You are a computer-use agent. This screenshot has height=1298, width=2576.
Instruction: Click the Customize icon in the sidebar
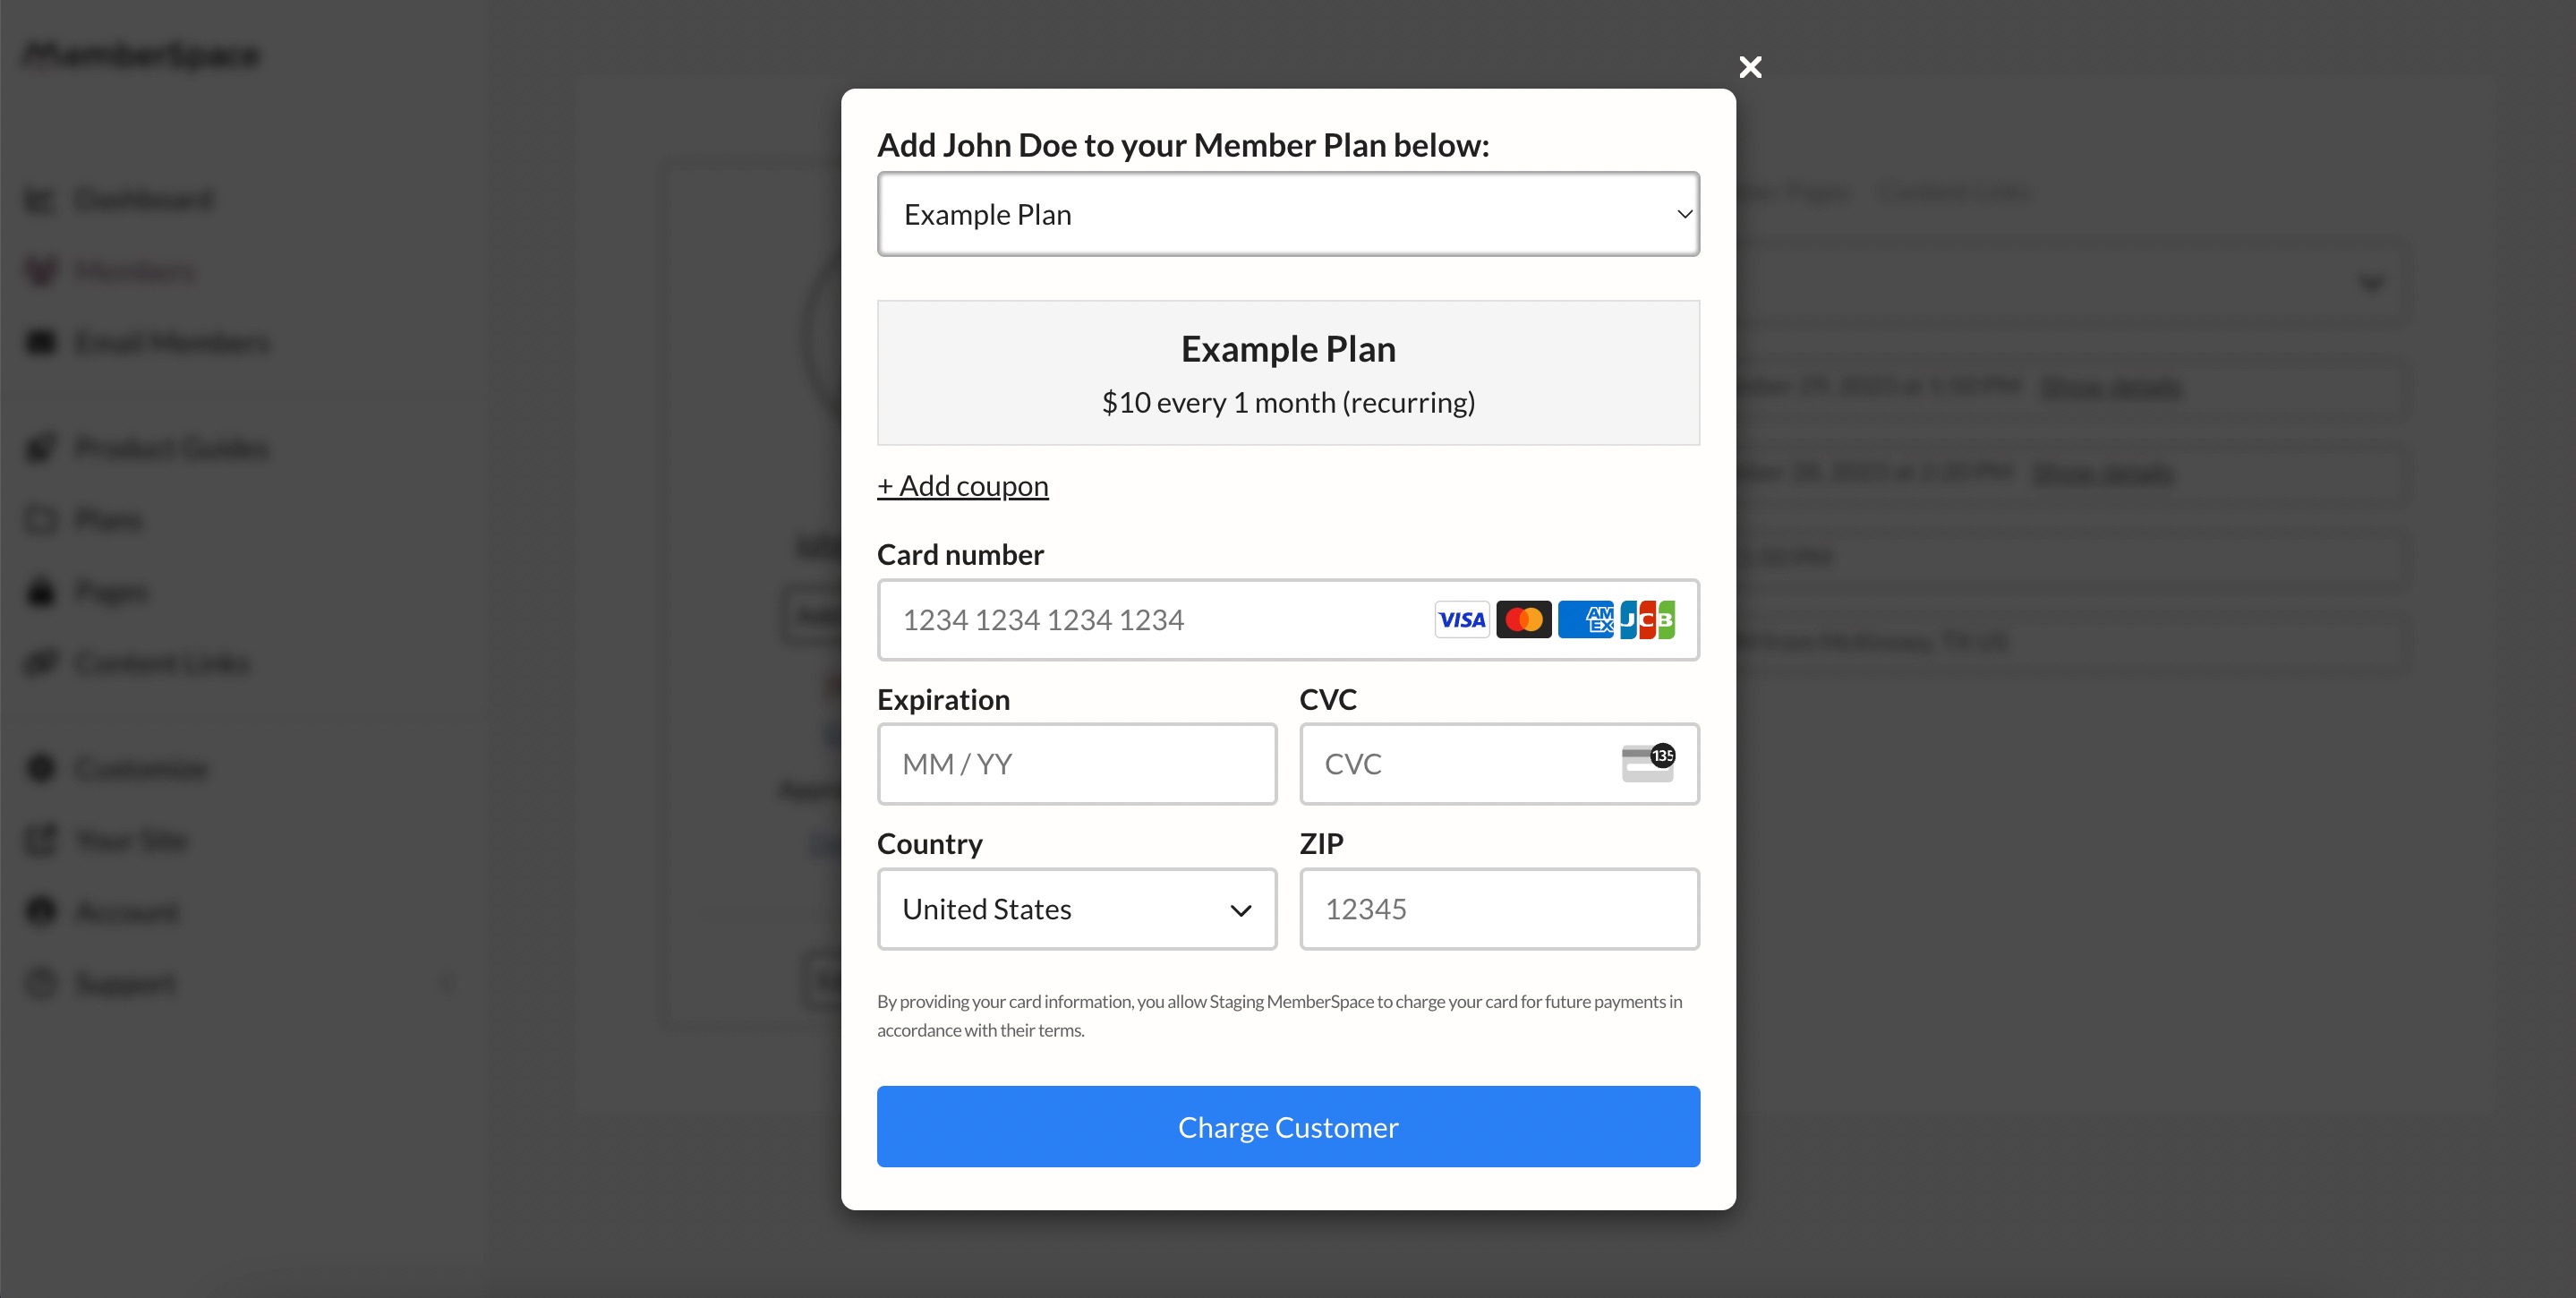[40, 767]
